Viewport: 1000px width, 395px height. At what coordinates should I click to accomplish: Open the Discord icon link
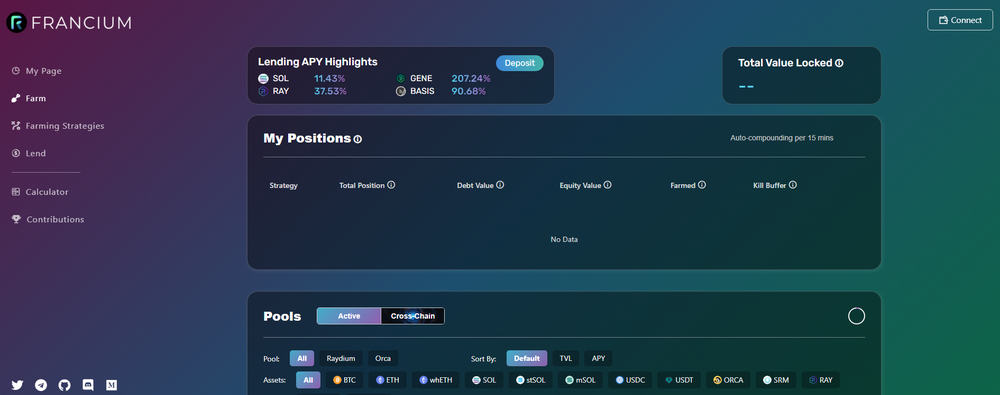(x=88, y=385)
